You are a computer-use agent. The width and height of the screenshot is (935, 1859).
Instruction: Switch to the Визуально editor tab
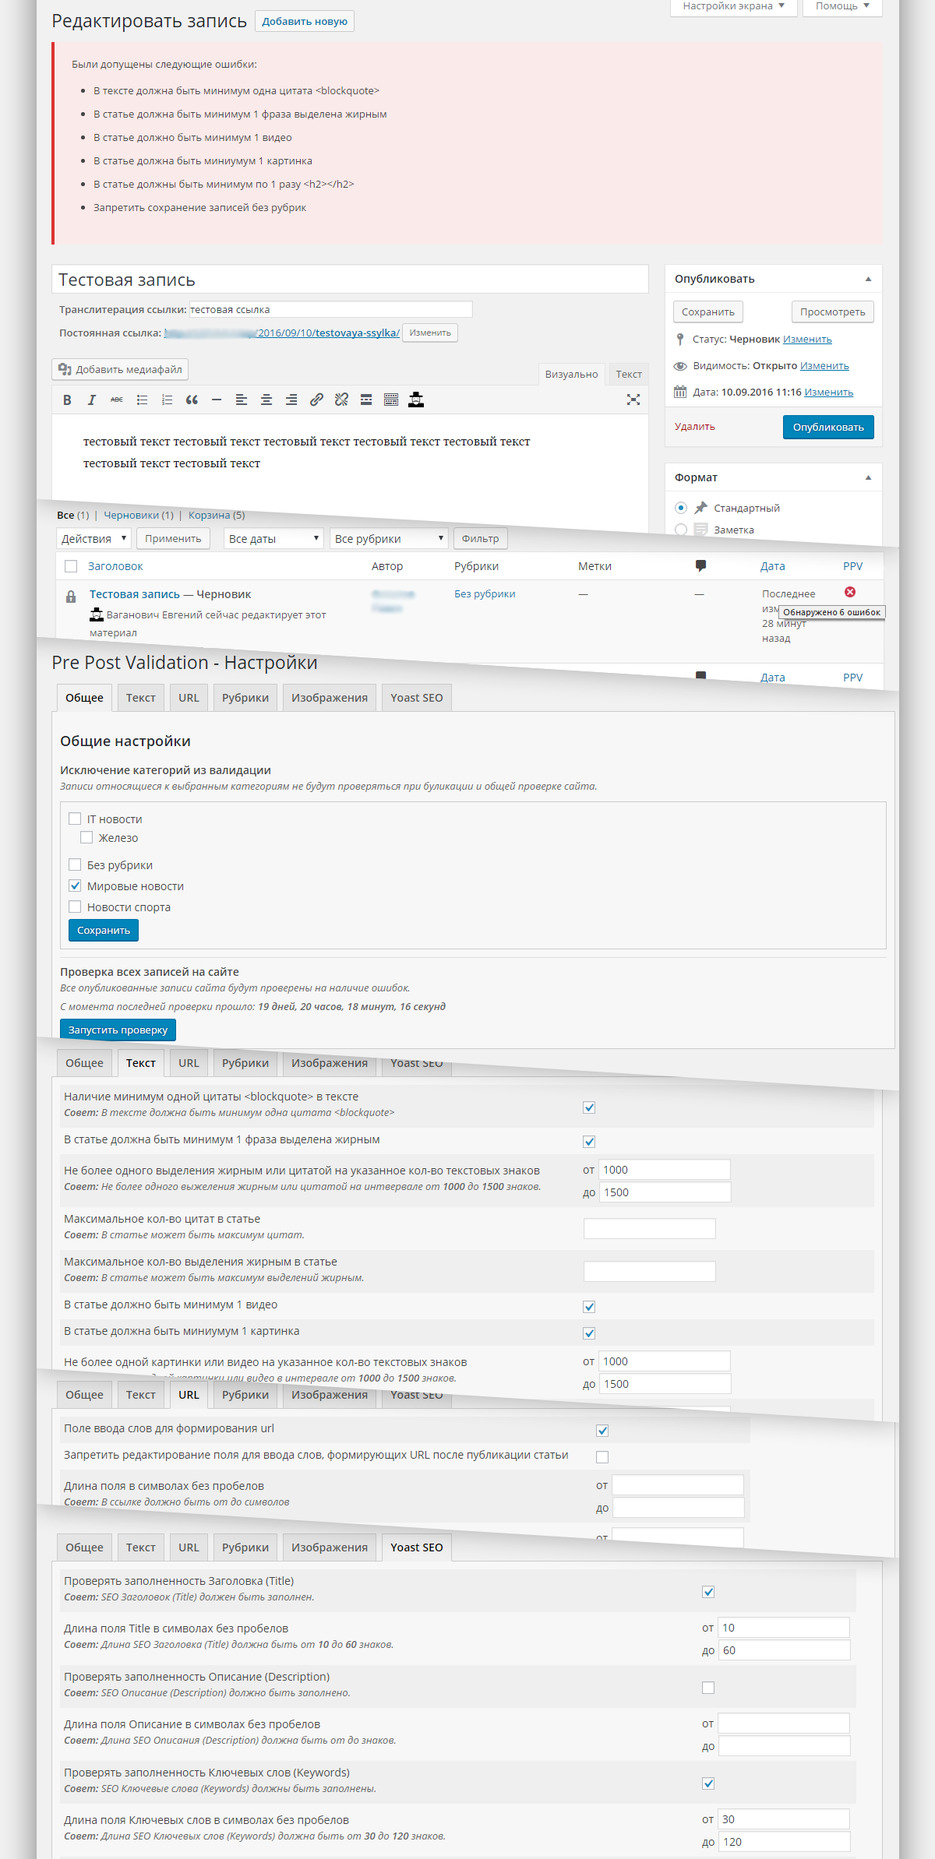point(571,374)
